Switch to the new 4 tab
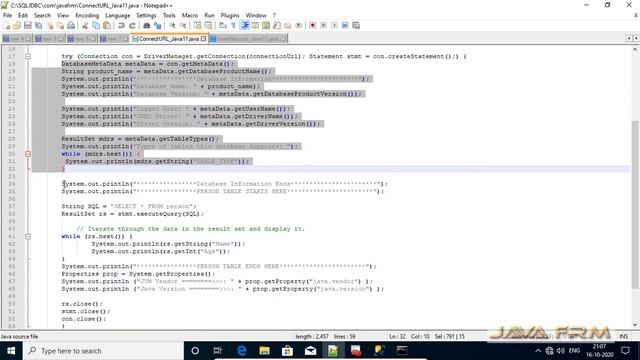Image resolution: width=640 pixels, height=360 pixels. [16, 39]
